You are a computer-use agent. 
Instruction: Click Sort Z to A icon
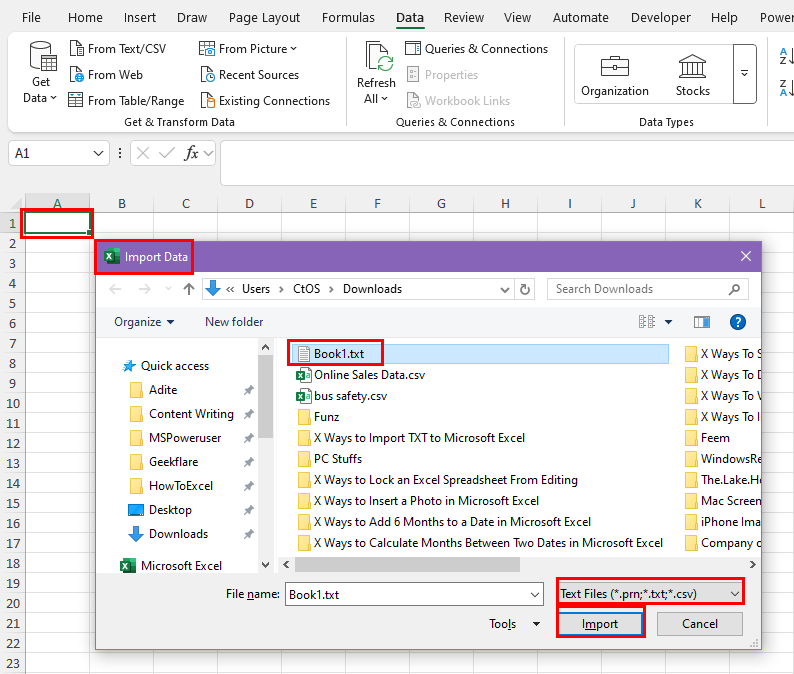pos(786,88)
